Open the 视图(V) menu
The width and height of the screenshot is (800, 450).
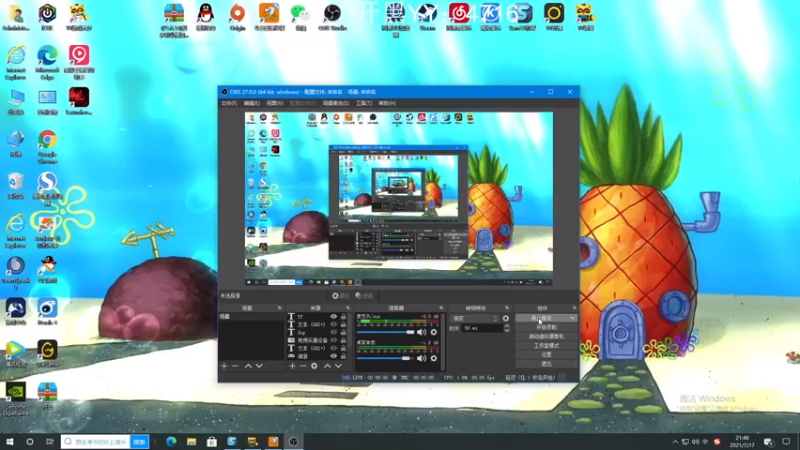(274, 103)
